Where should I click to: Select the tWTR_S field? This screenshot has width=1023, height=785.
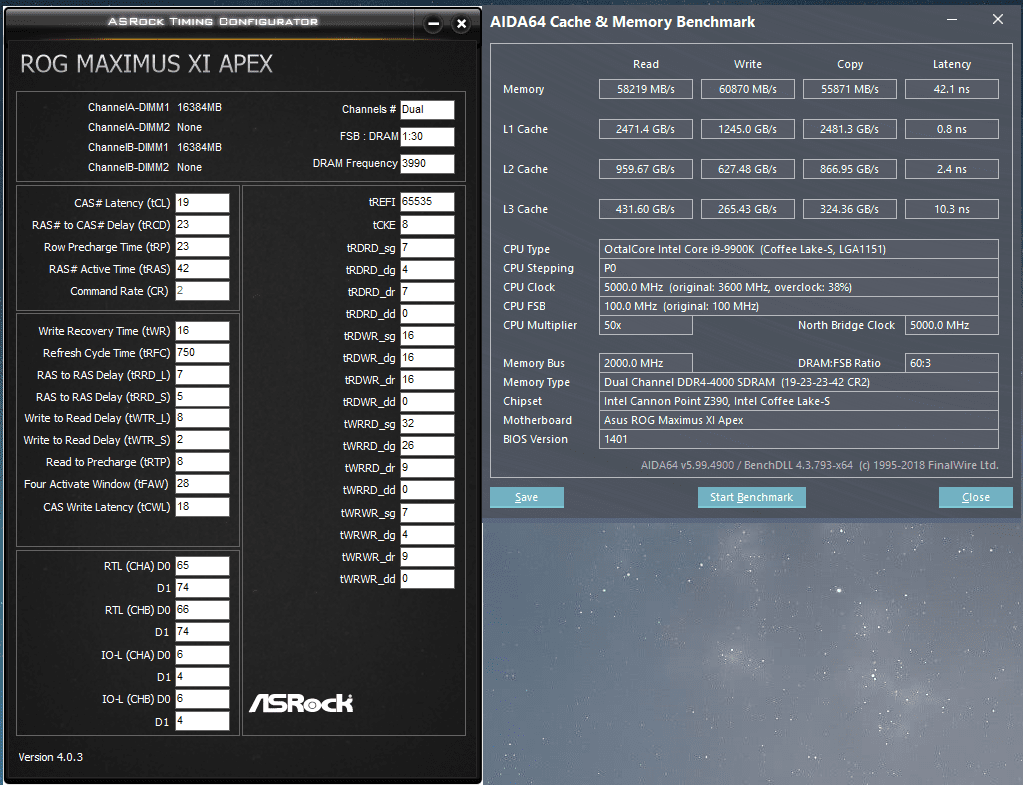coord(202,440)
